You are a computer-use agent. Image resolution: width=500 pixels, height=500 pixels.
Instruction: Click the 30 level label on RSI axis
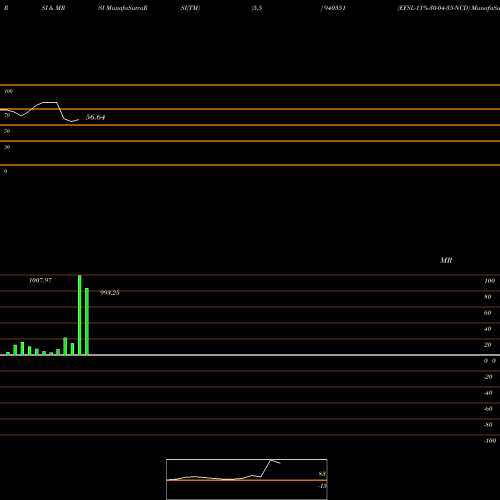(x=7, y=147)
